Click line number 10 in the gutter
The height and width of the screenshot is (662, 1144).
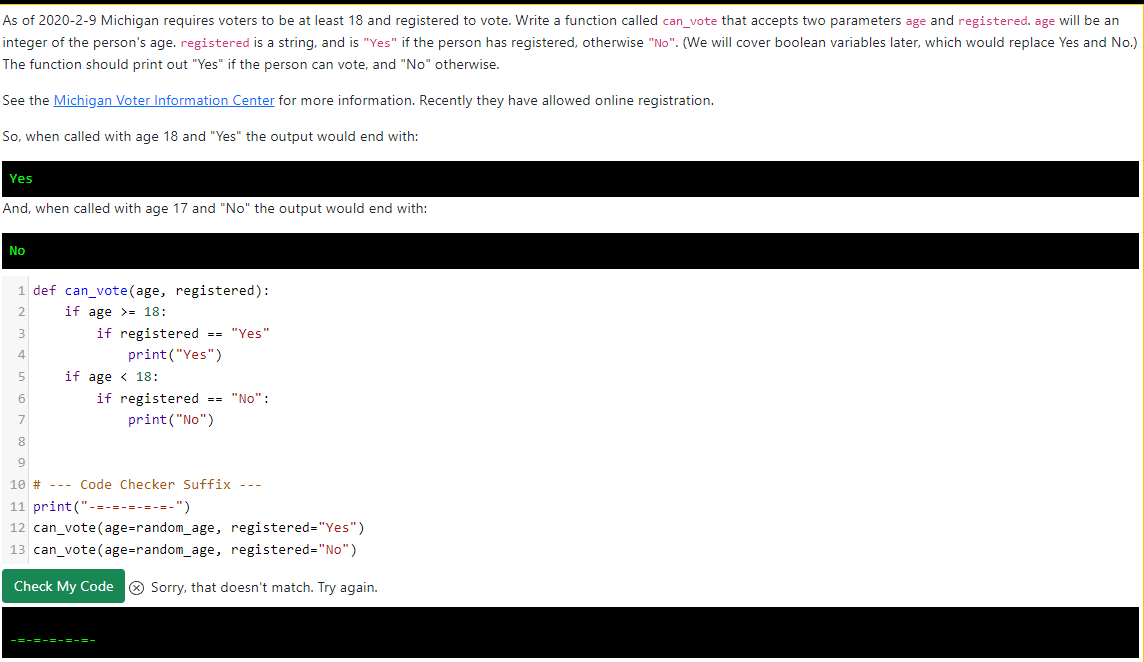tap(16, 484)
